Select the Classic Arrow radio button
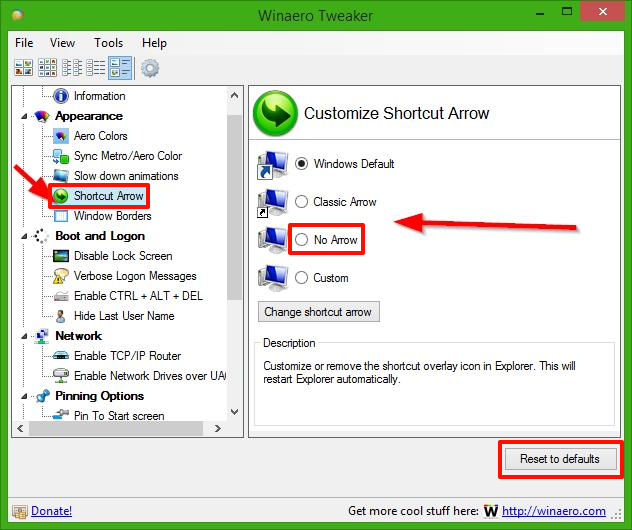The width and height of the screenshot is (632, 530). (x=301, y=202)
